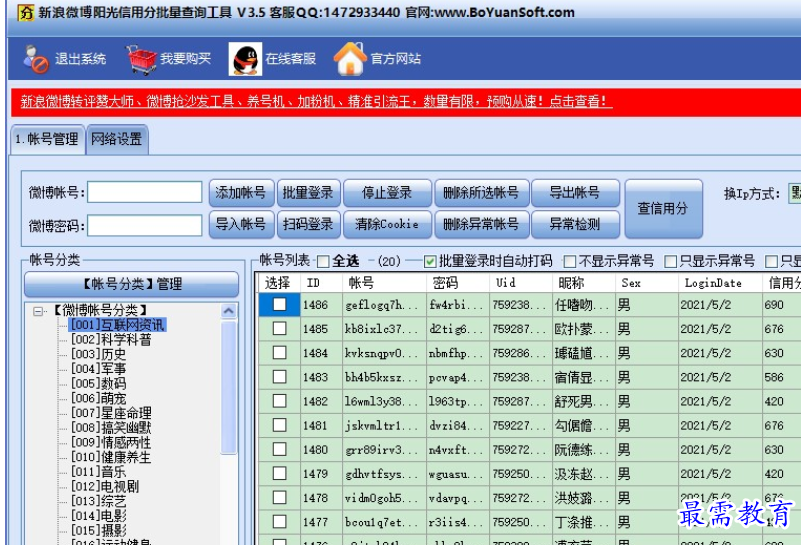Viewport: 801px width, 545px height.
Task: Check the row checkbox for ID 1482
Action: click(x=279, y=401)
